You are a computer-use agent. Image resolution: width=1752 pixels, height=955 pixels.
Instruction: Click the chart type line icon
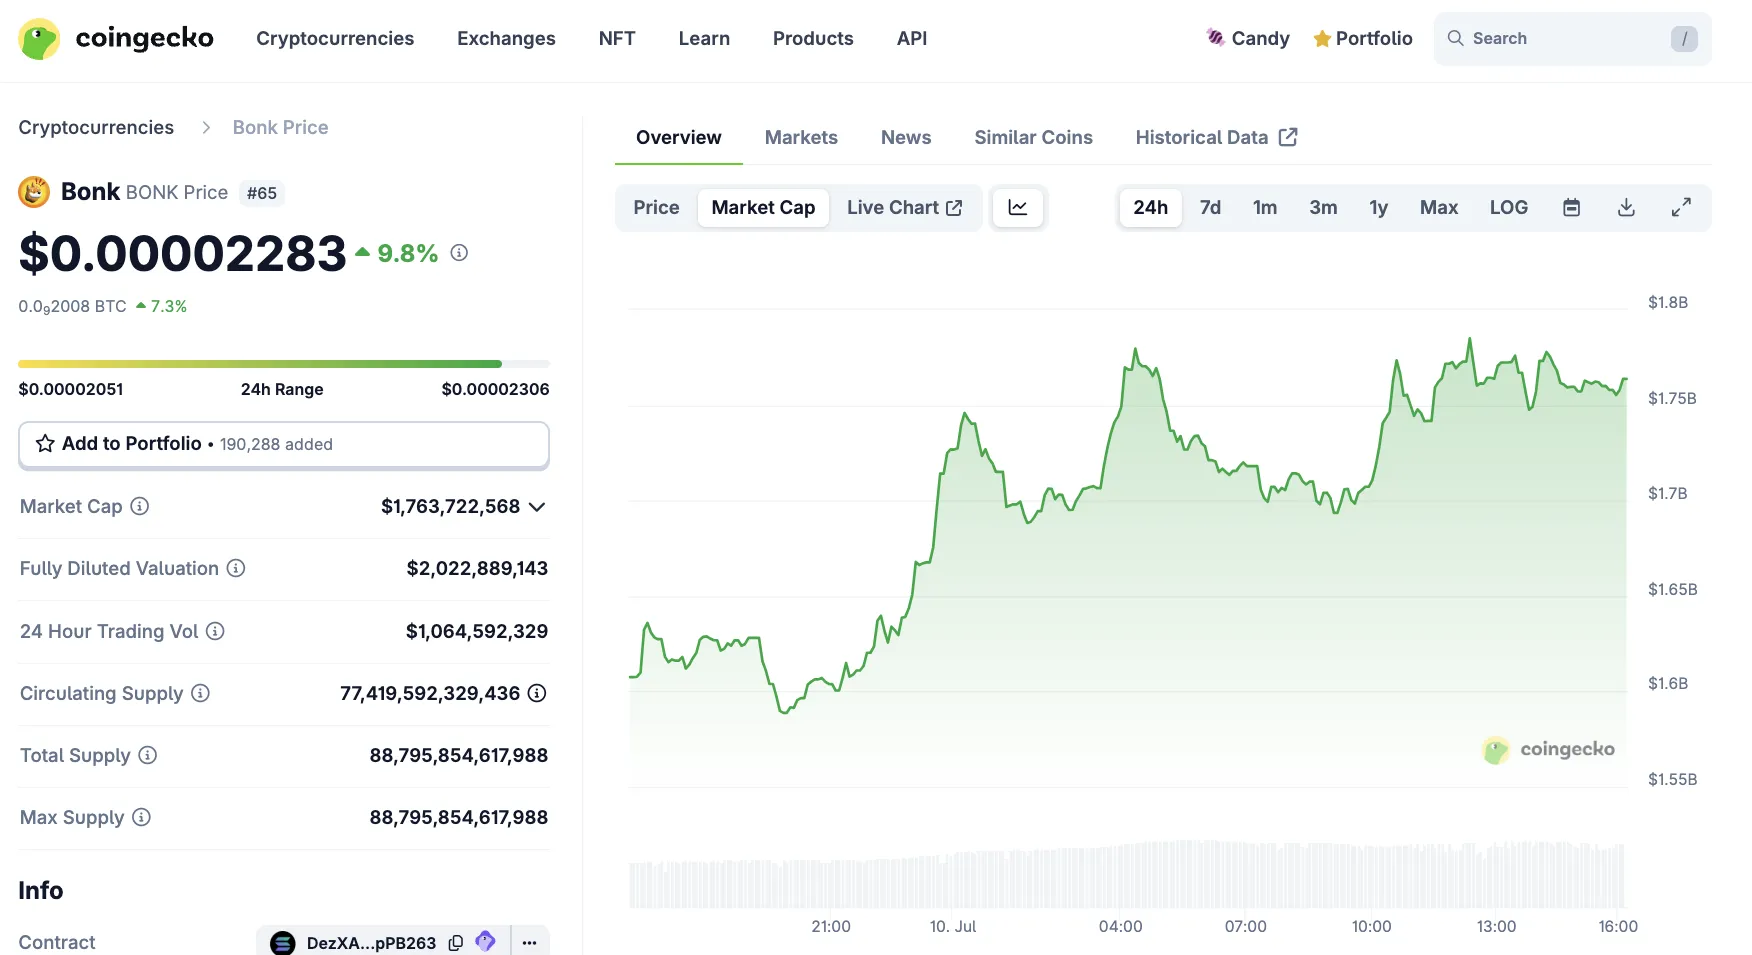pyautogui.click(x=1017, y=208)
